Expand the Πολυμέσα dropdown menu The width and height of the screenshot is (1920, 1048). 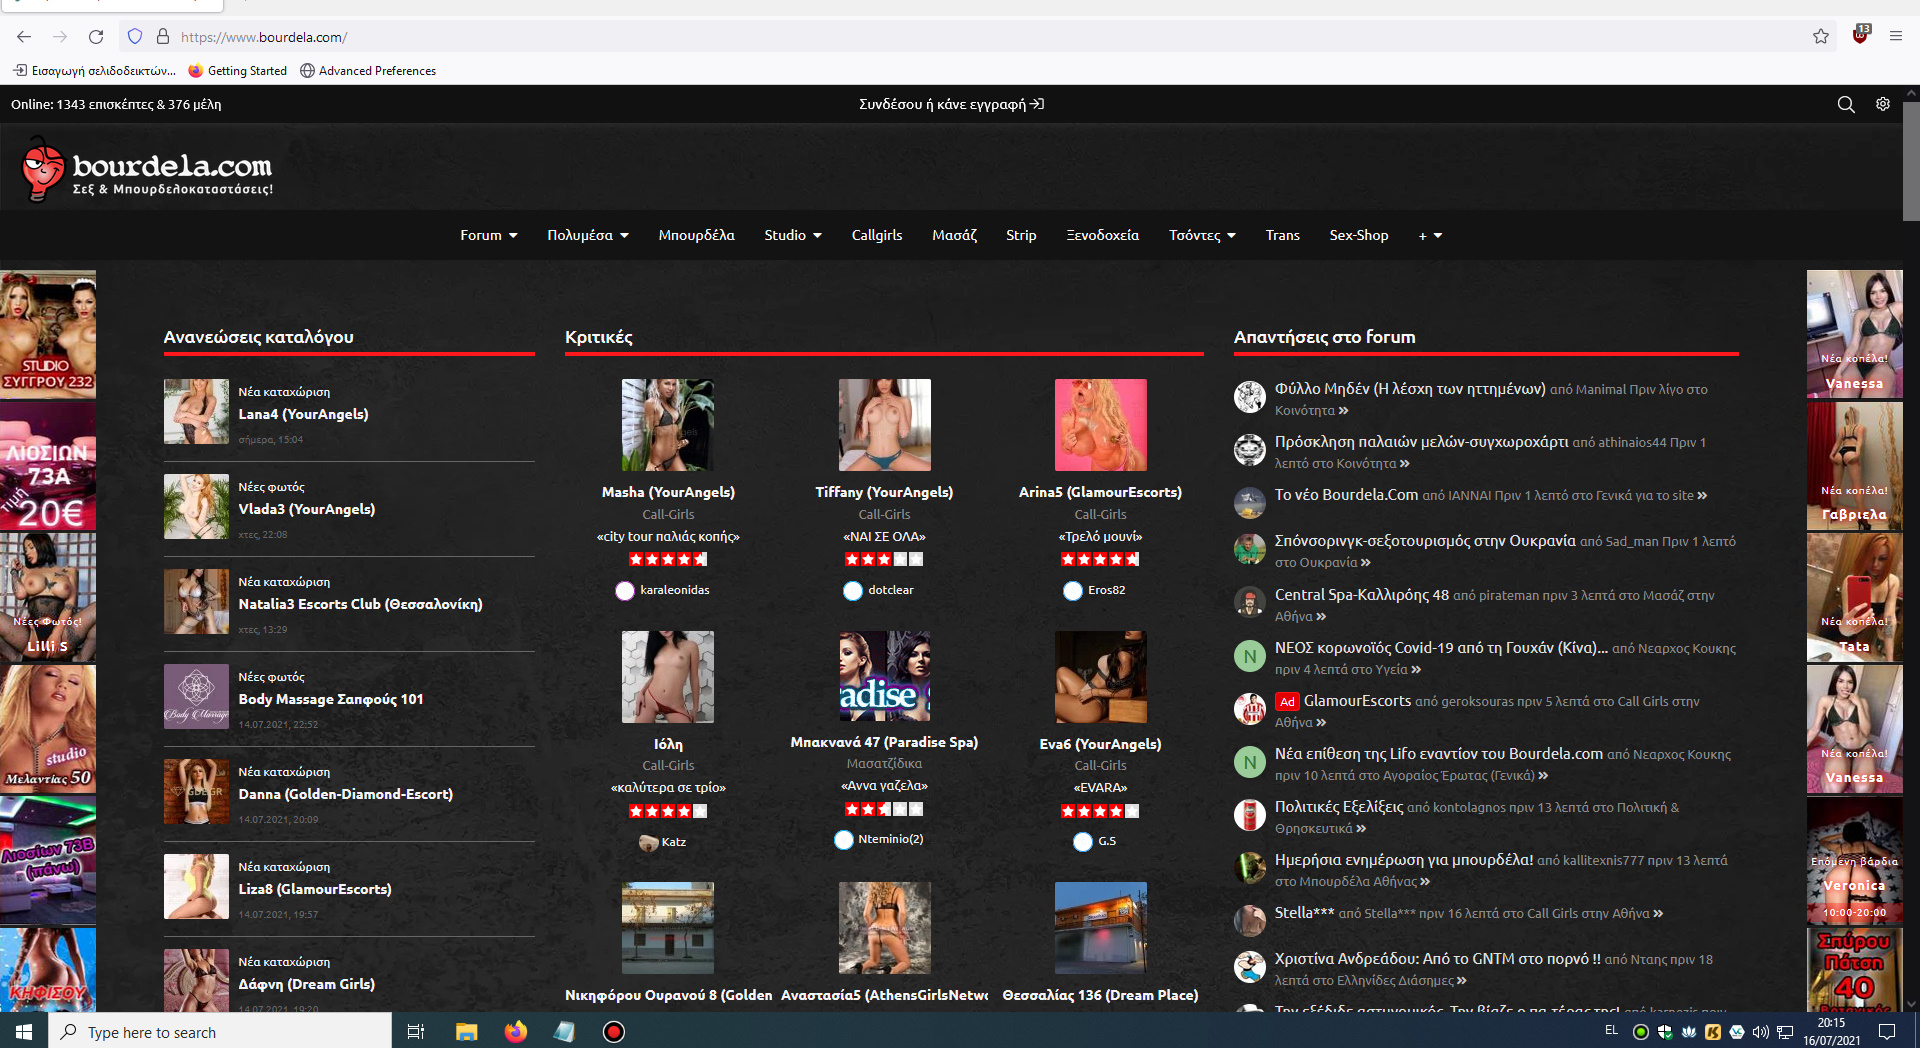(x=588, y=235)
